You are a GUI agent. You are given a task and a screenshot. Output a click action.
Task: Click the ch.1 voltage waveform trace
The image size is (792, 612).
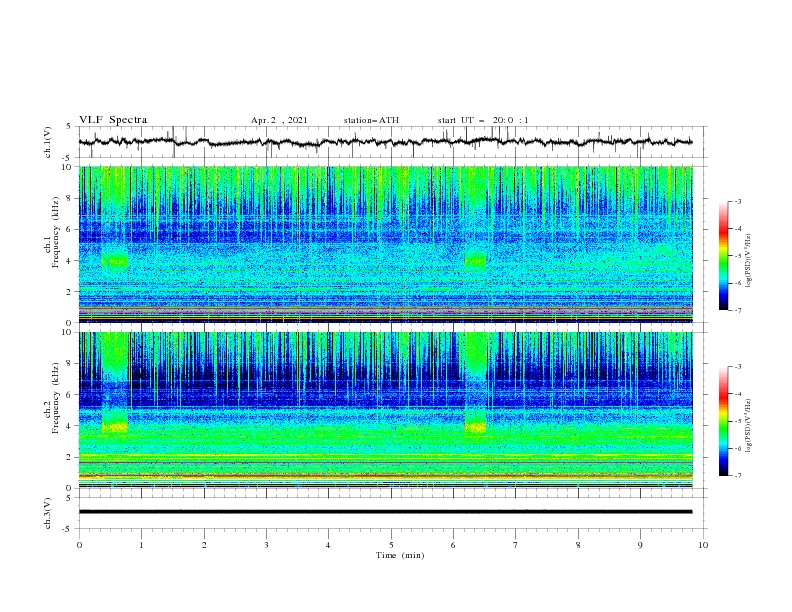(x=385, y=142)
